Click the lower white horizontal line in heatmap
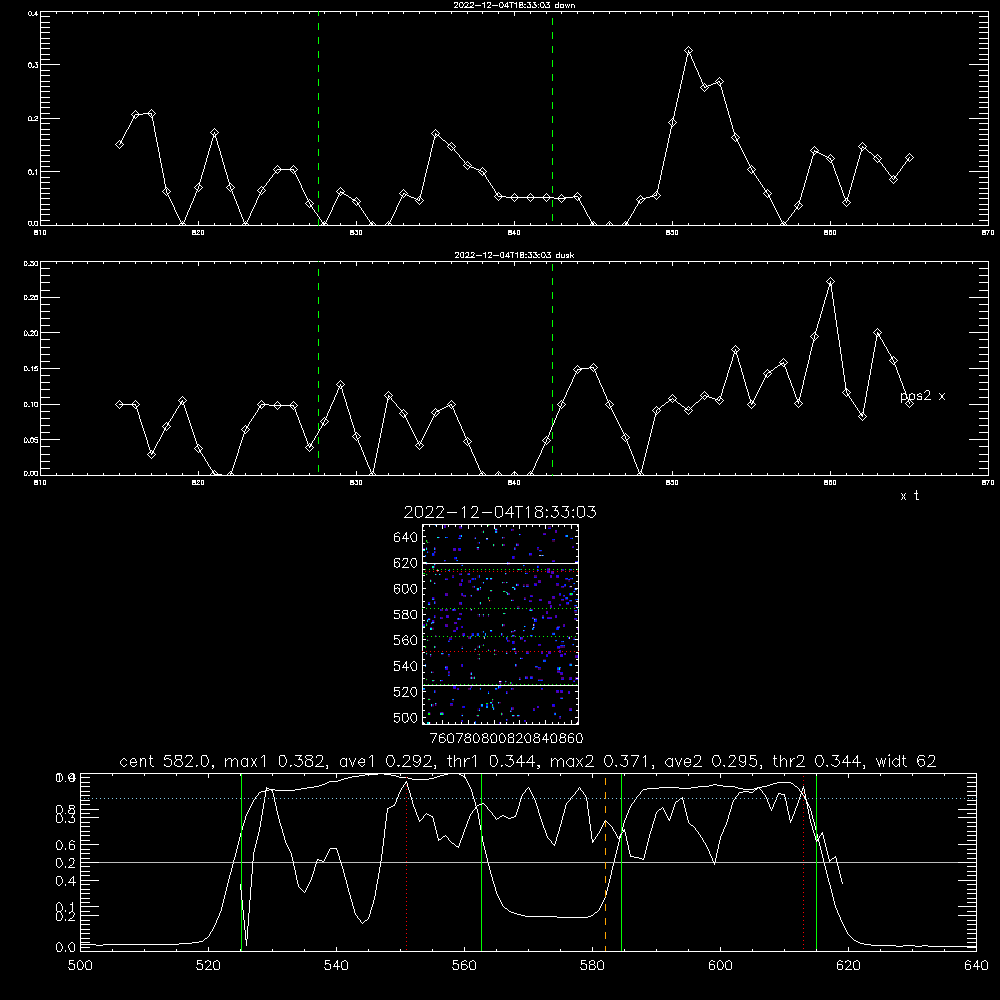Viewport: 1000px width, 1000px height. click(x=500, y=685)
